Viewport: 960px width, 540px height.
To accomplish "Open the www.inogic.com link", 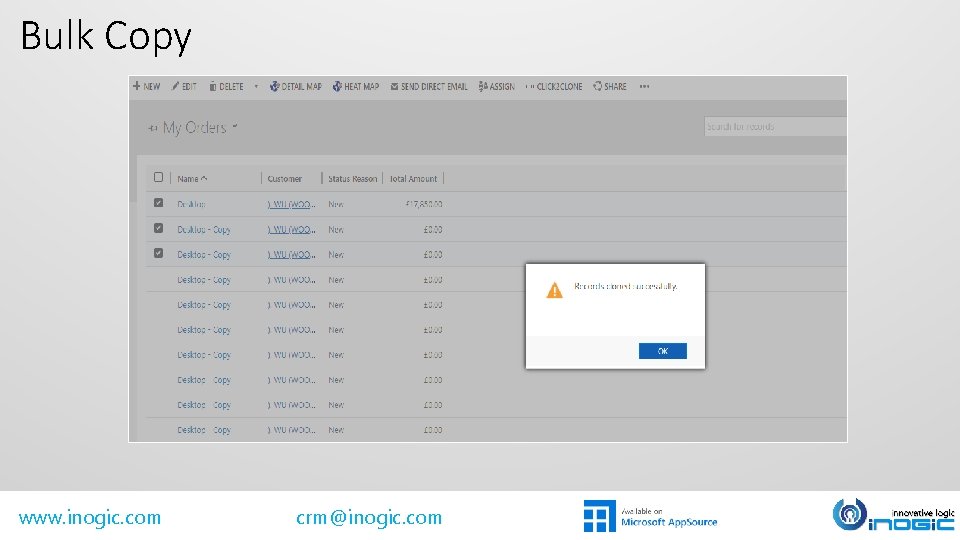I will point(89,517).
